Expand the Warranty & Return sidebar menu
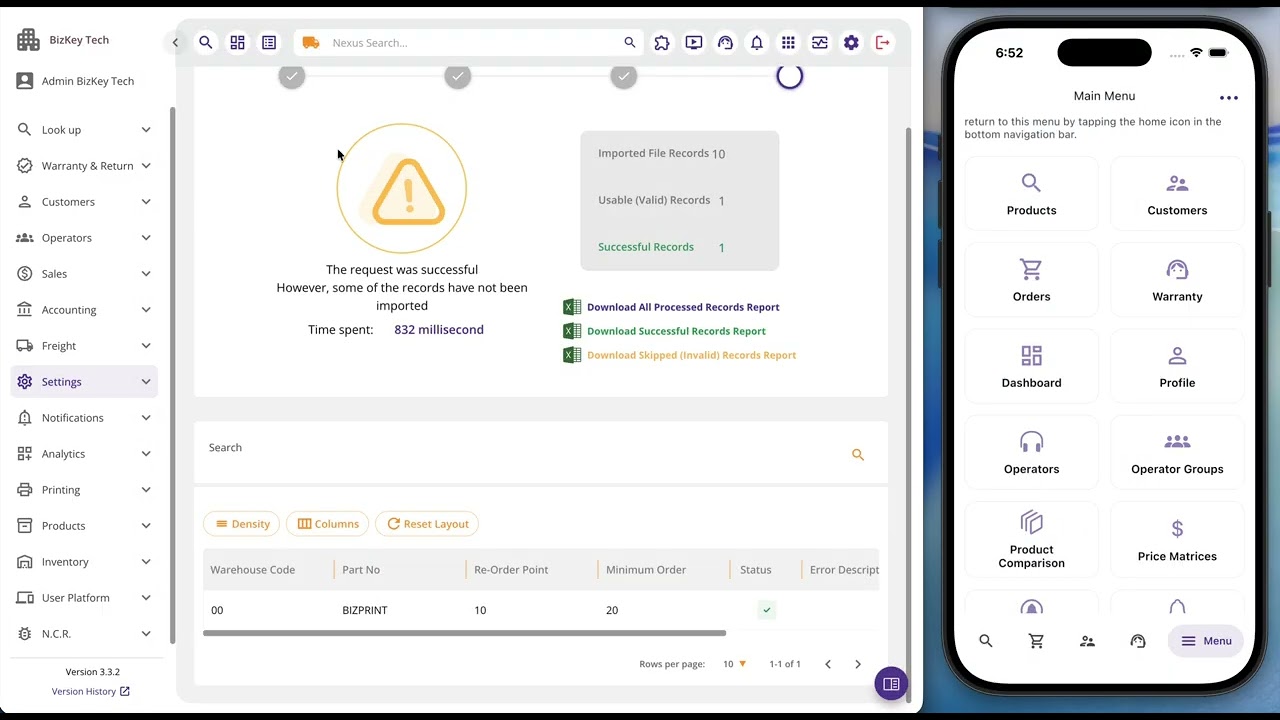Screen dimensions: 1280x720 (x=85, y=166)
